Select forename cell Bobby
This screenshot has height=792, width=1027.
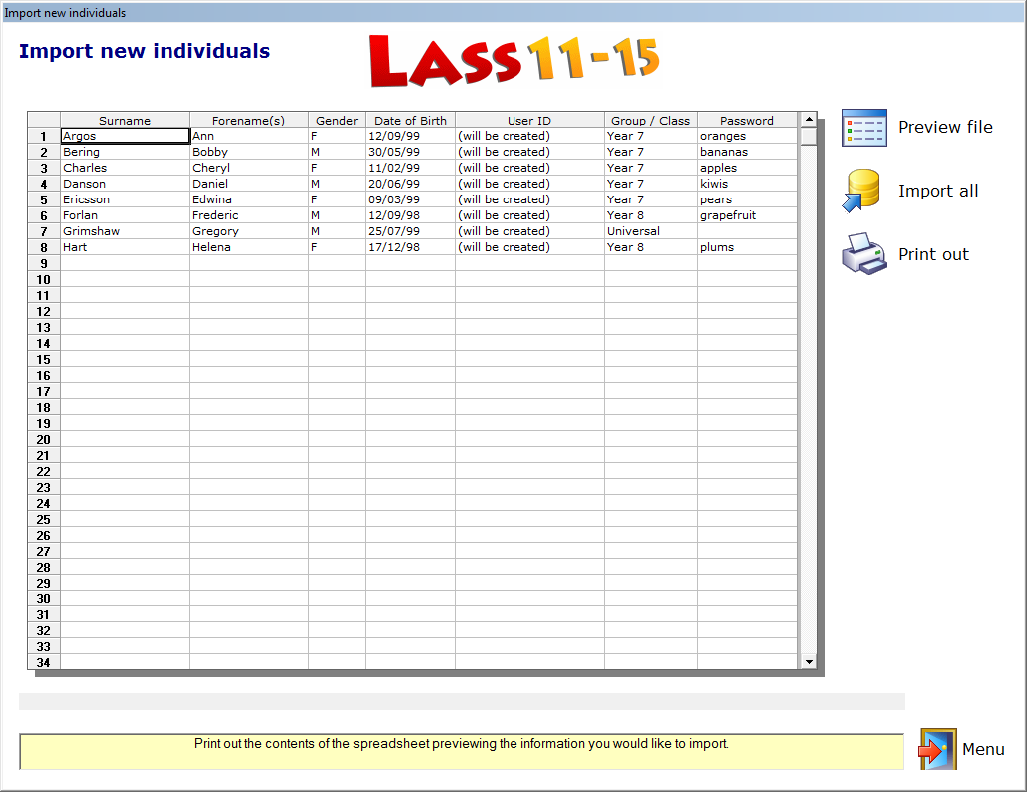[249, 152]
